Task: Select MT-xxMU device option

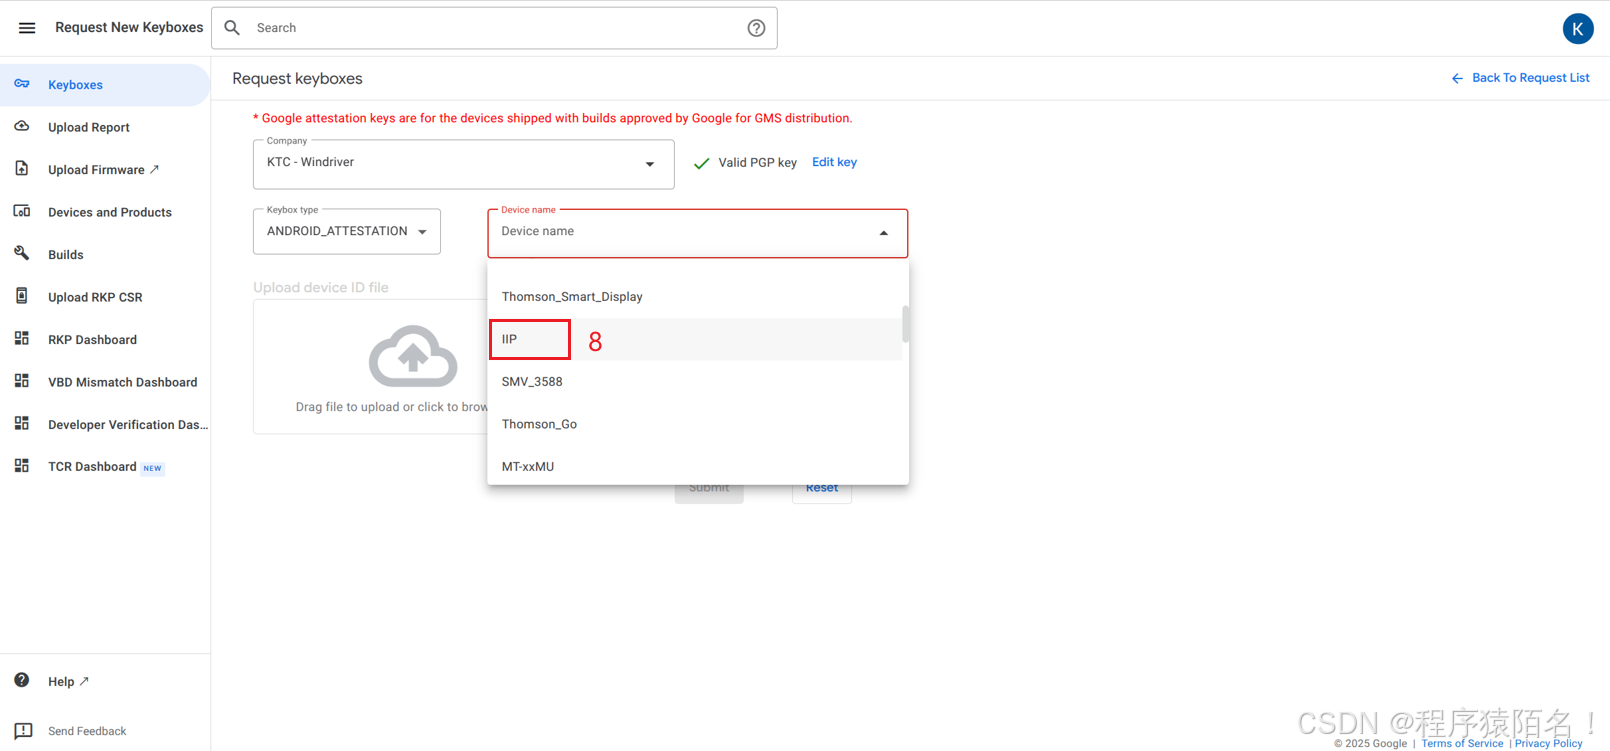Action: 695,466
